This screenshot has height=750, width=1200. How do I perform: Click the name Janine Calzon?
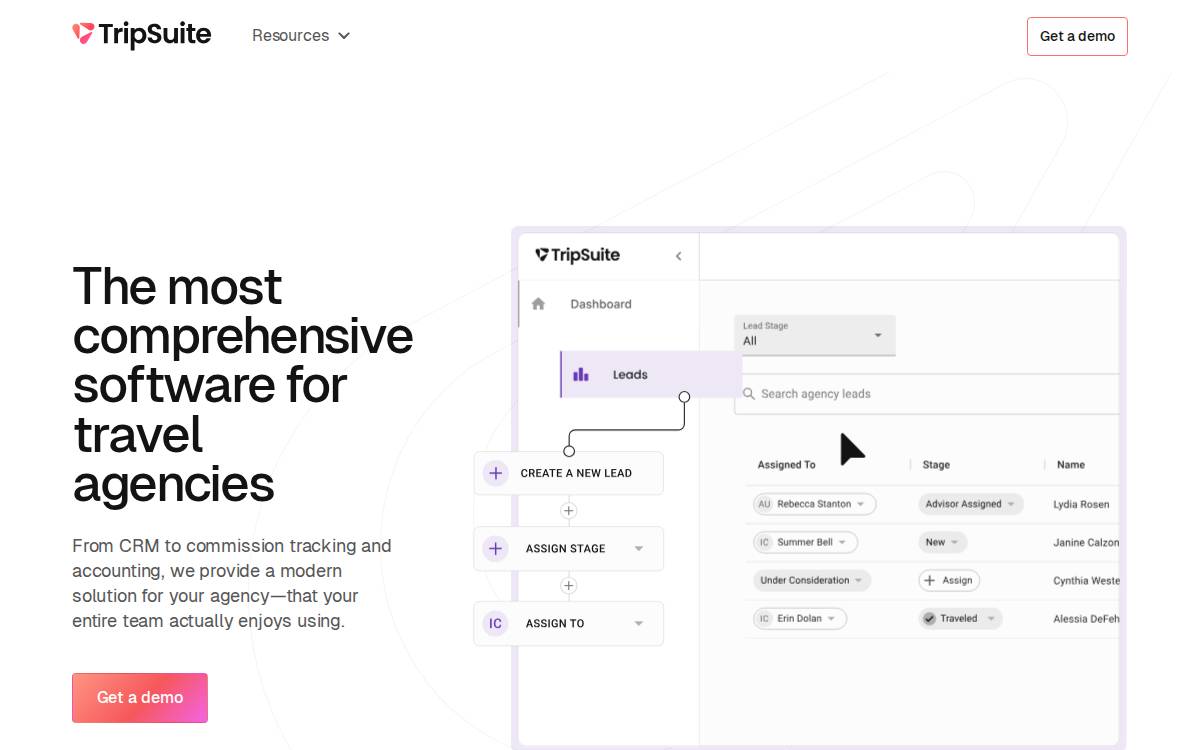pyautogui.click(x=1086, y=542)
